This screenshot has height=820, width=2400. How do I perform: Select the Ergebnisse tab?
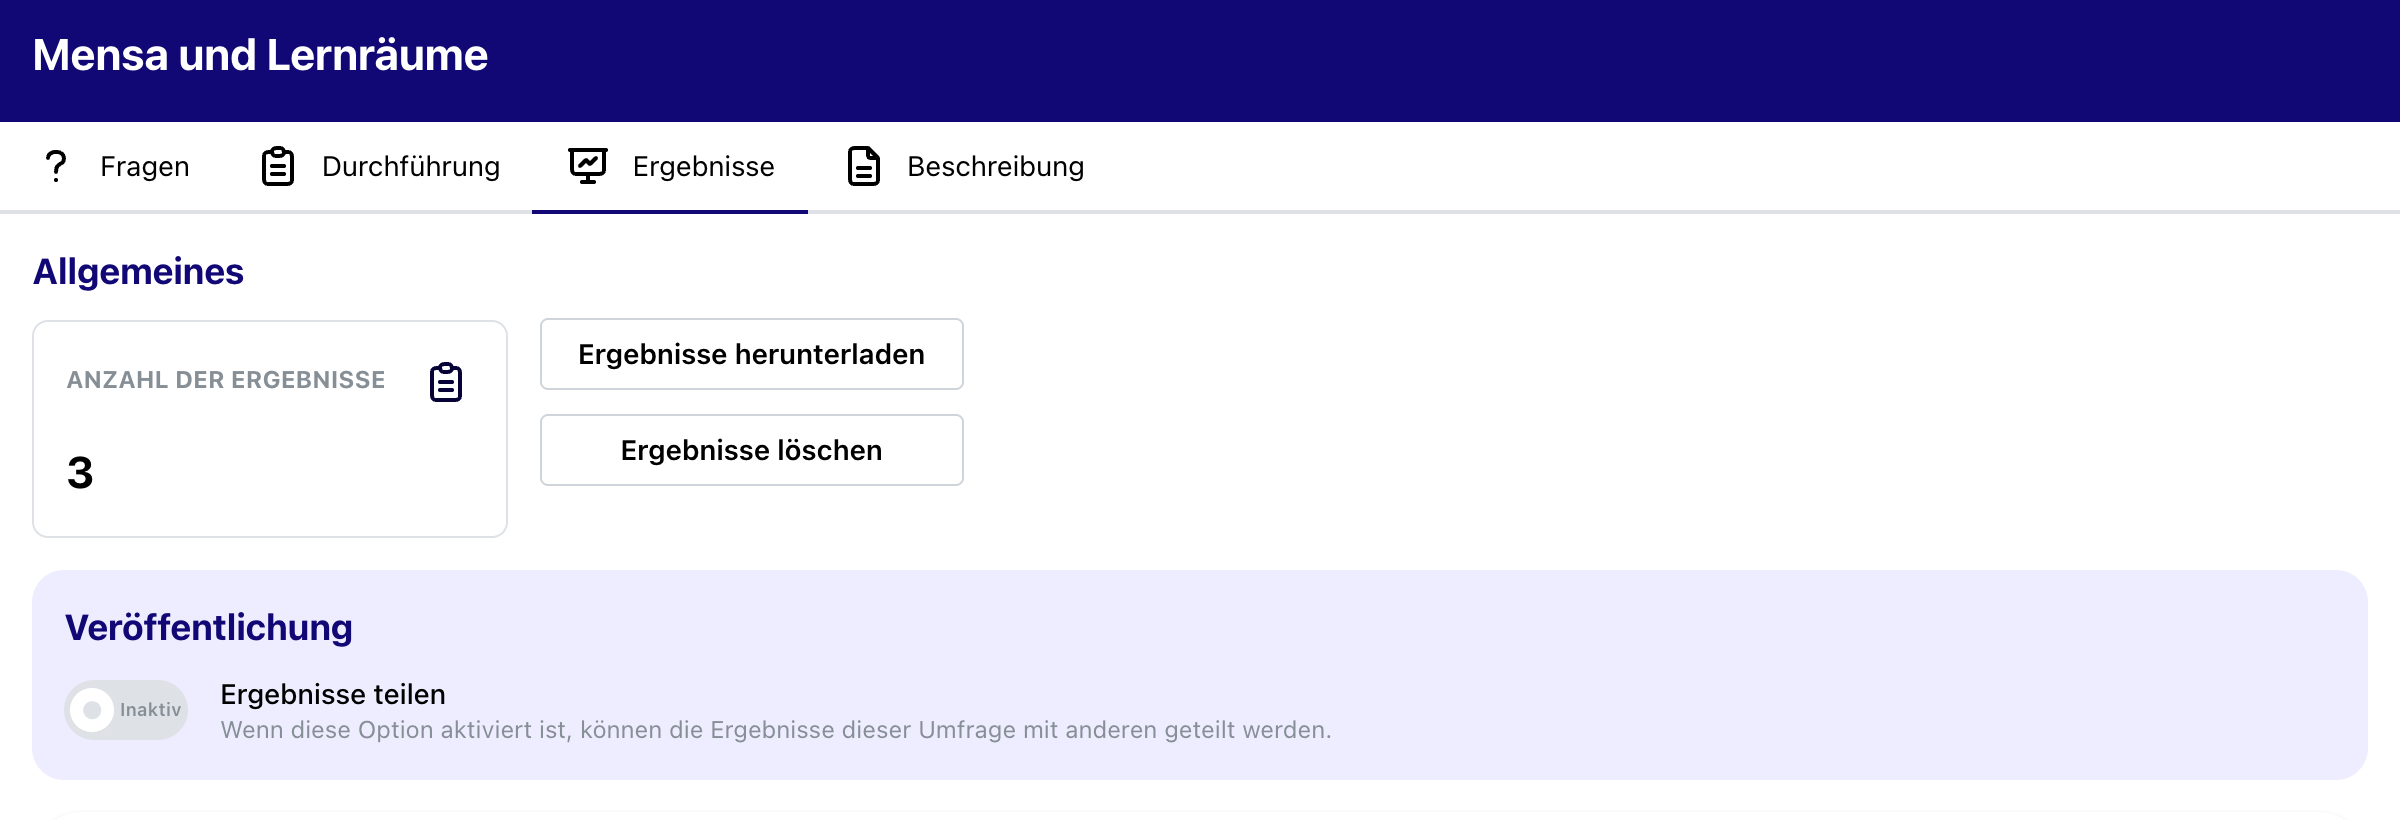(670, 166)
